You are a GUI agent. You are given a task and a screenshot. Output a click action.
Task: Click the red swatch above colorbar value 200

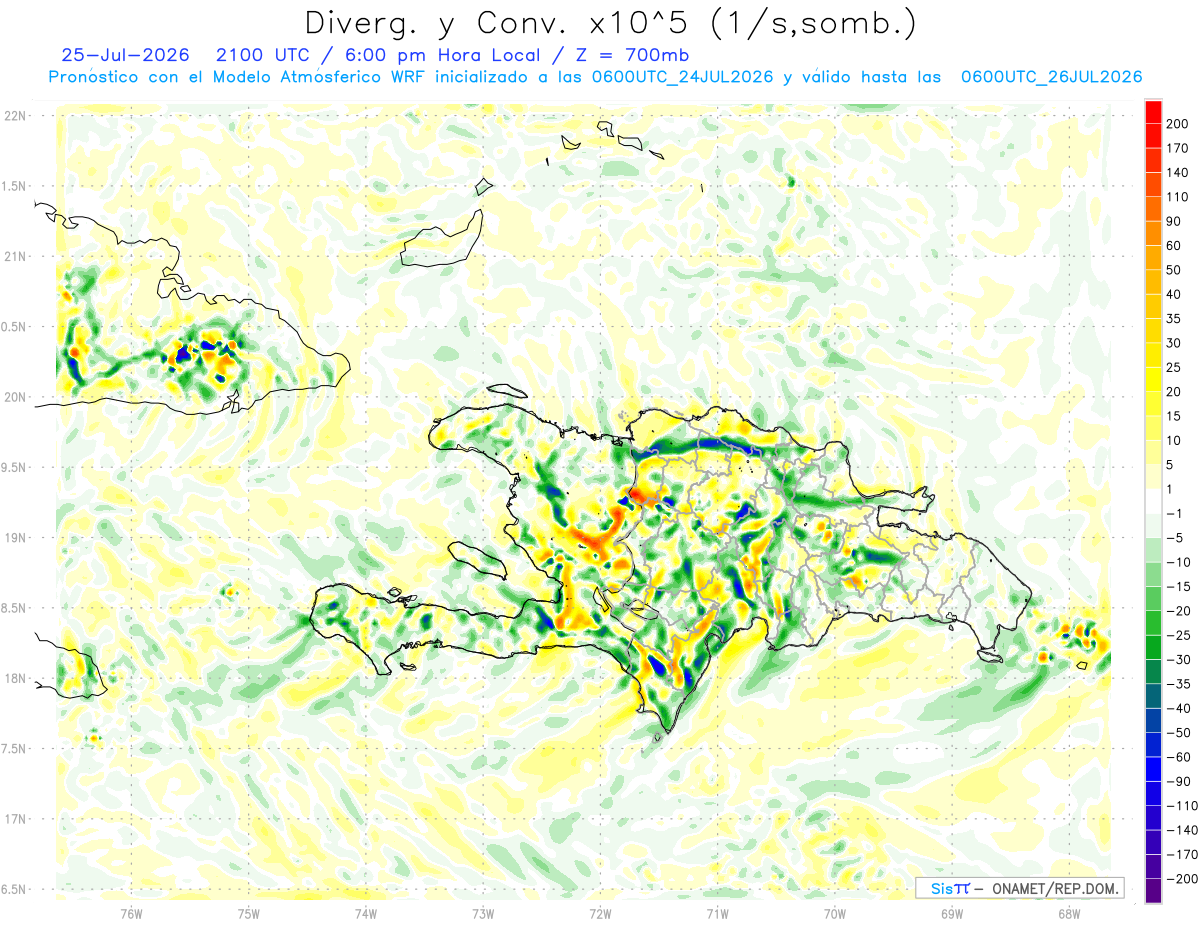click(x=1153, y=111)
